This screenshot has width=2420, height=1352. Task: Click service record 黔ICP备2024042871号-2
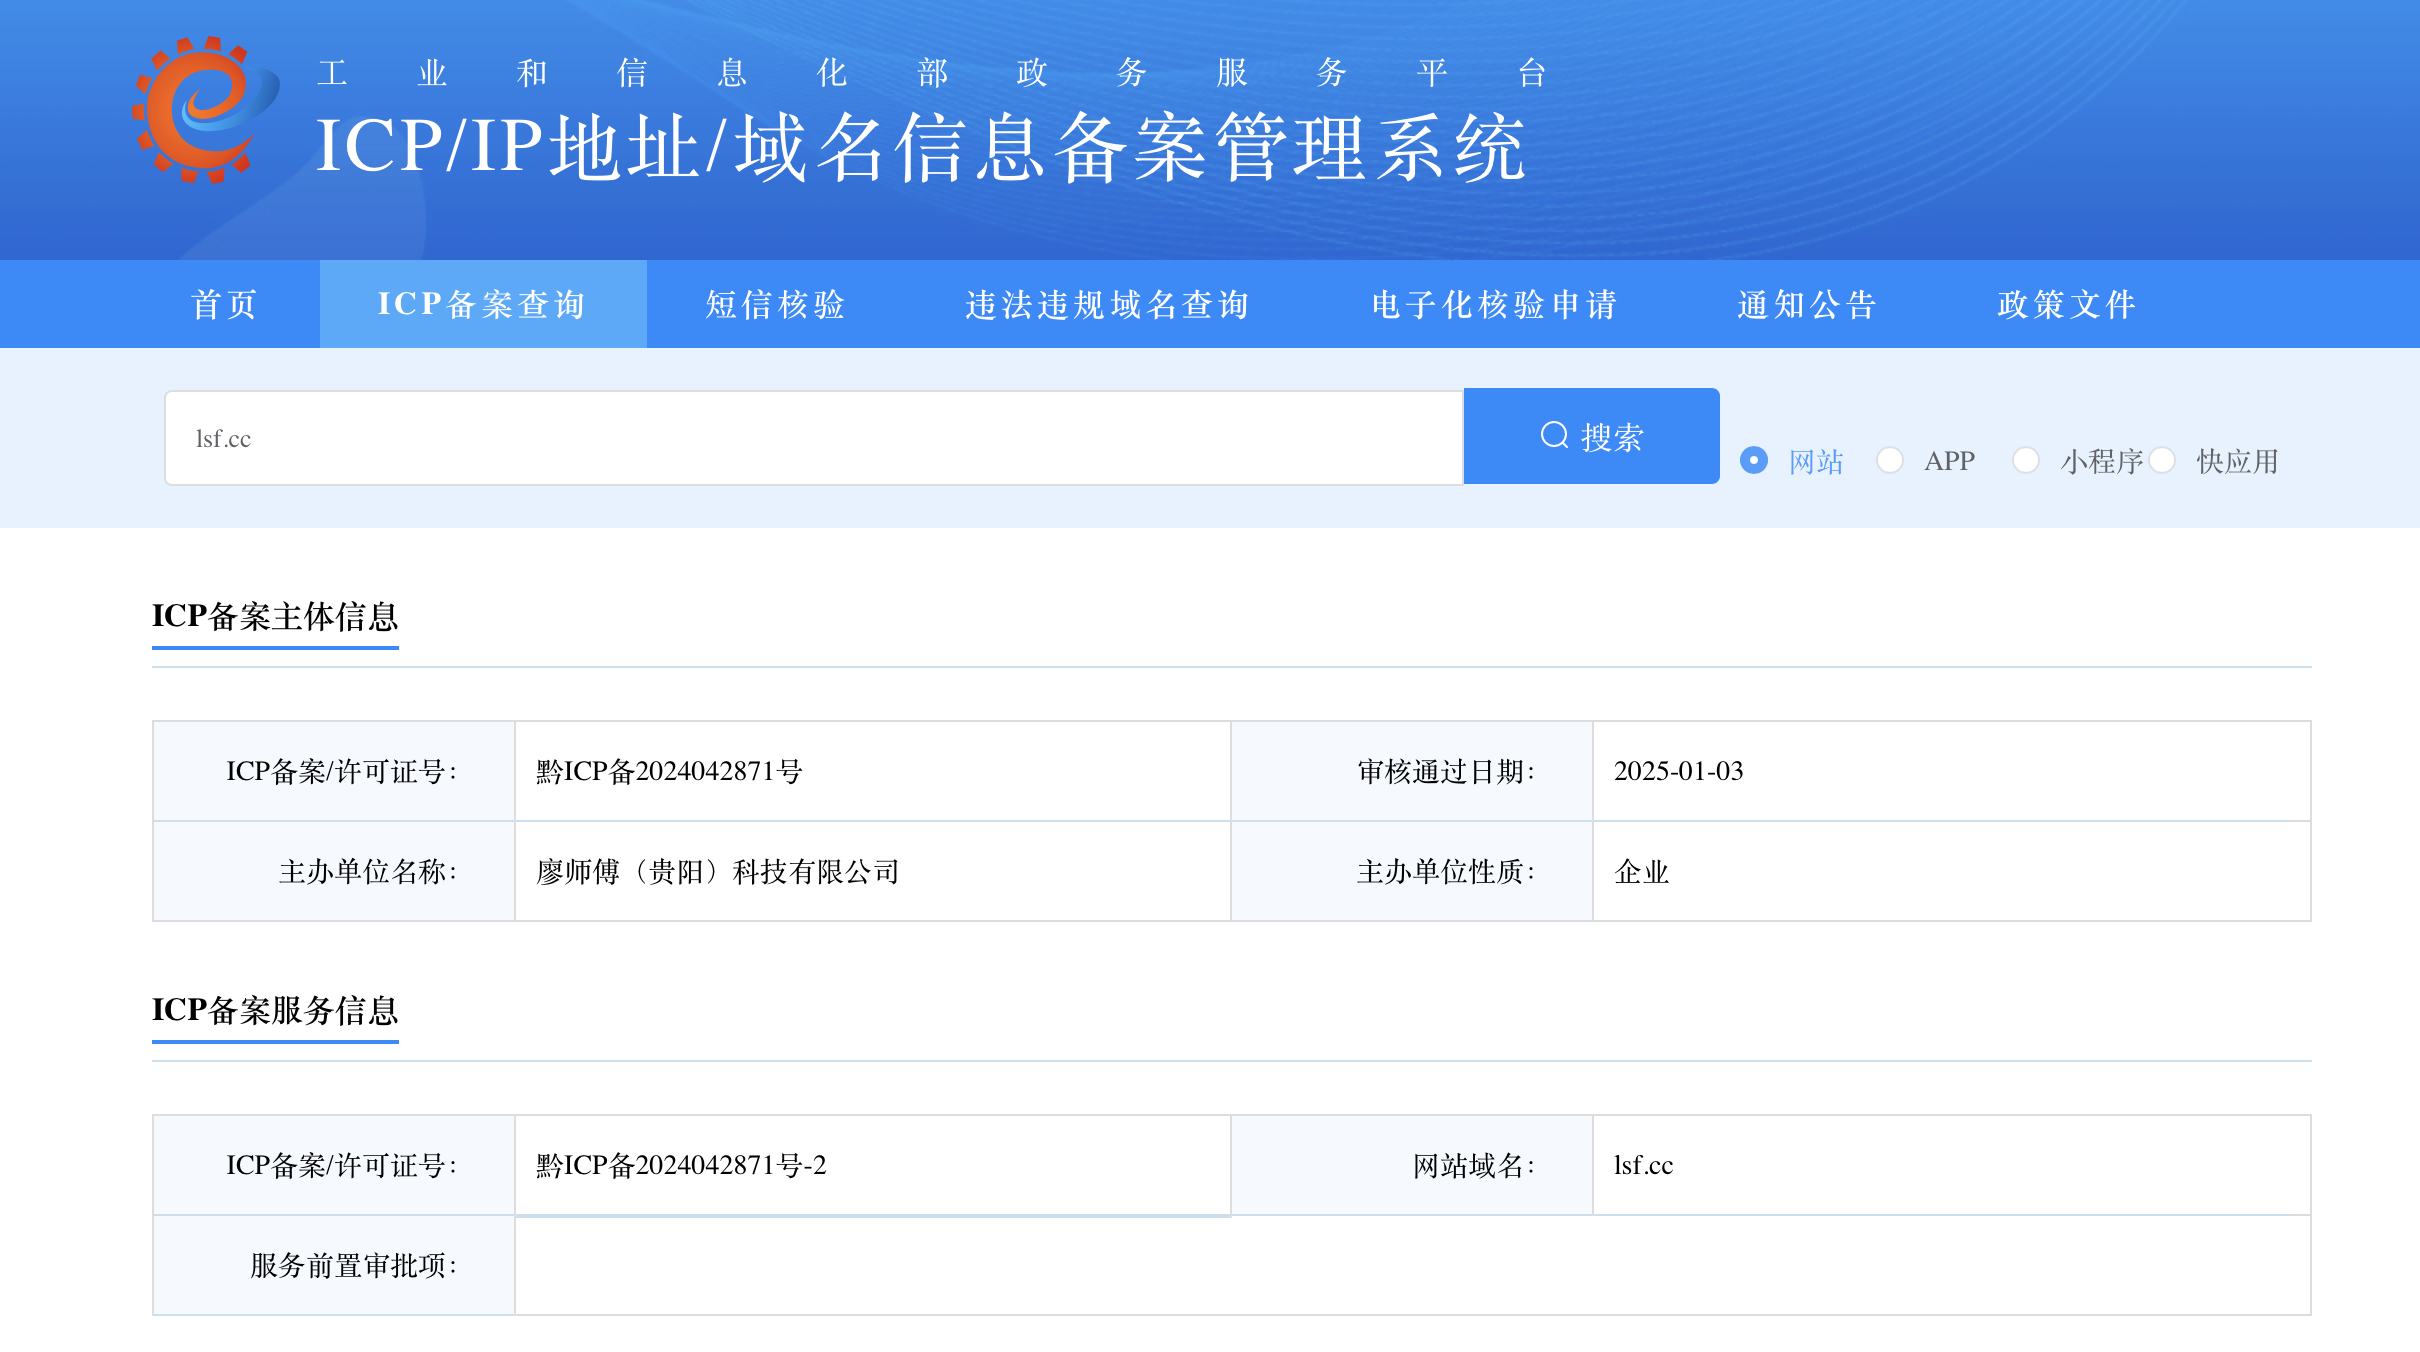coord(681,1165)
